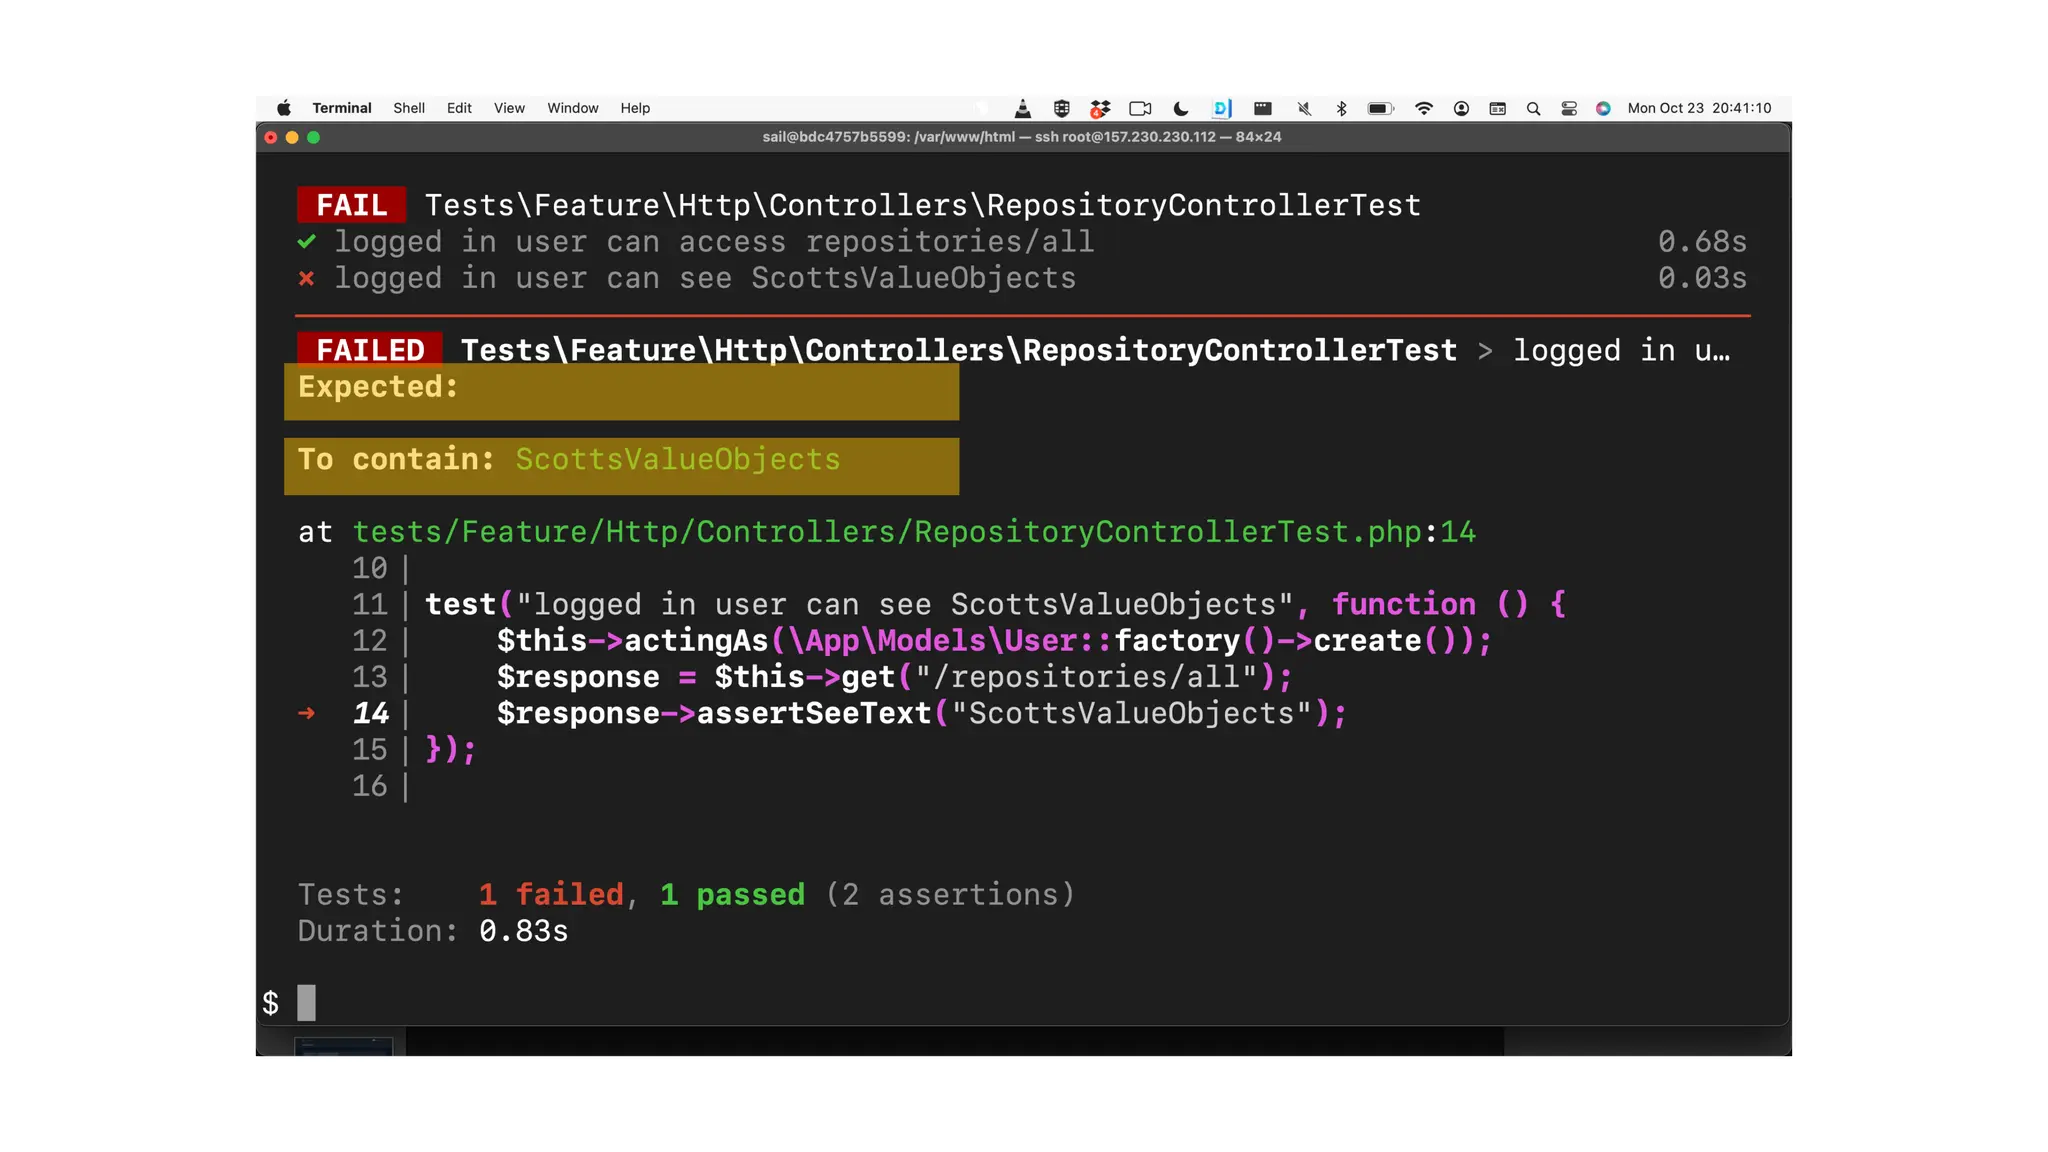The image size is (2048, 1152).
Task: Toggle the muted volume icon
Action: tap(1303, 108)
